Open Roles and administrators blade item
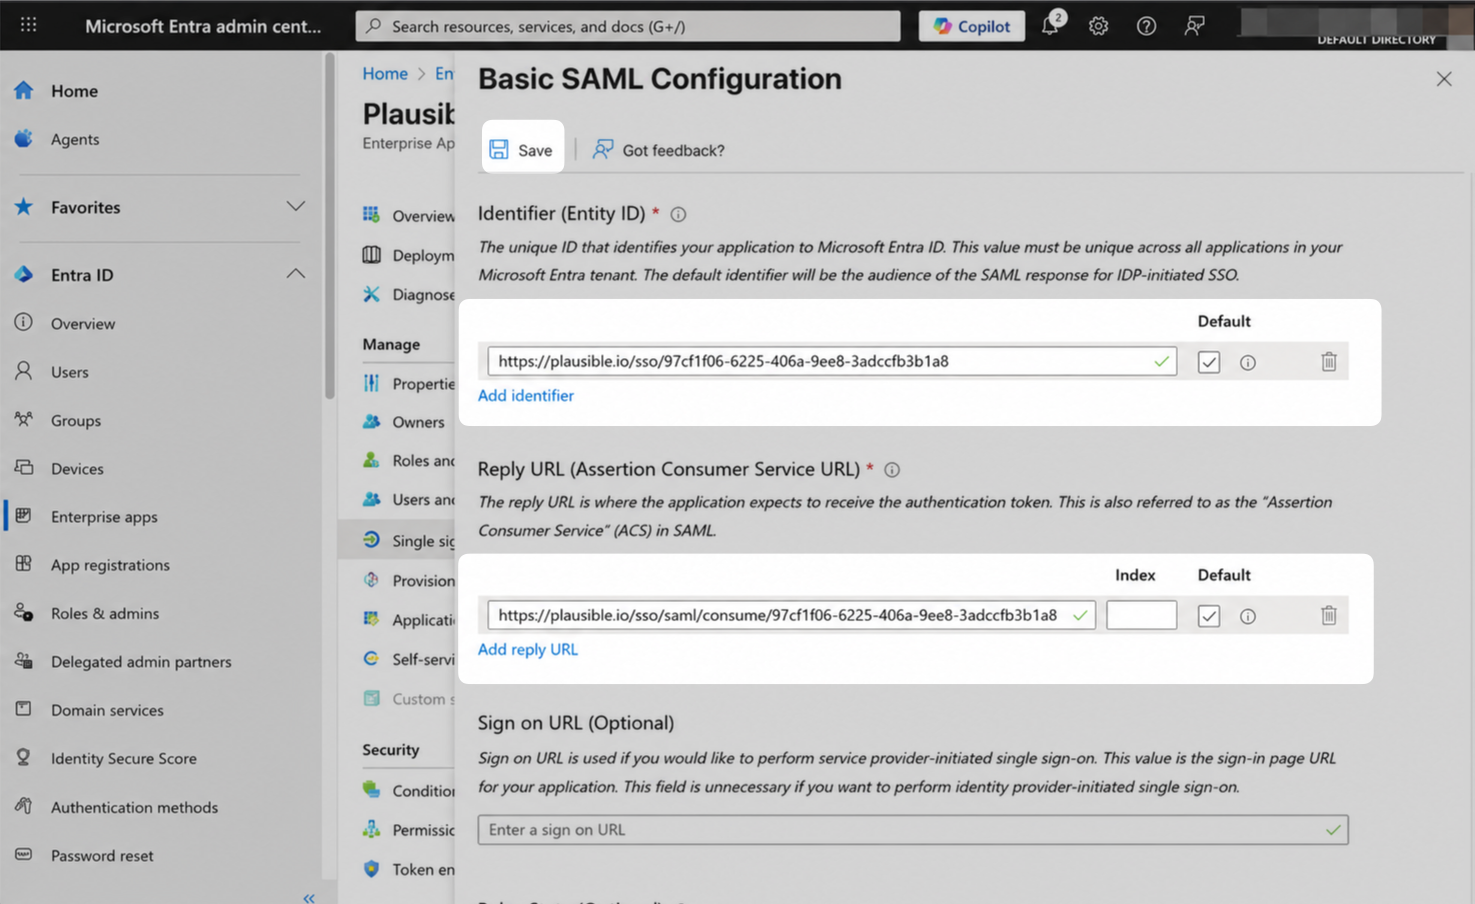Image resolution: width=1475 pixels, height=904 pixels. pyautogui.click(x=408, y=460)
